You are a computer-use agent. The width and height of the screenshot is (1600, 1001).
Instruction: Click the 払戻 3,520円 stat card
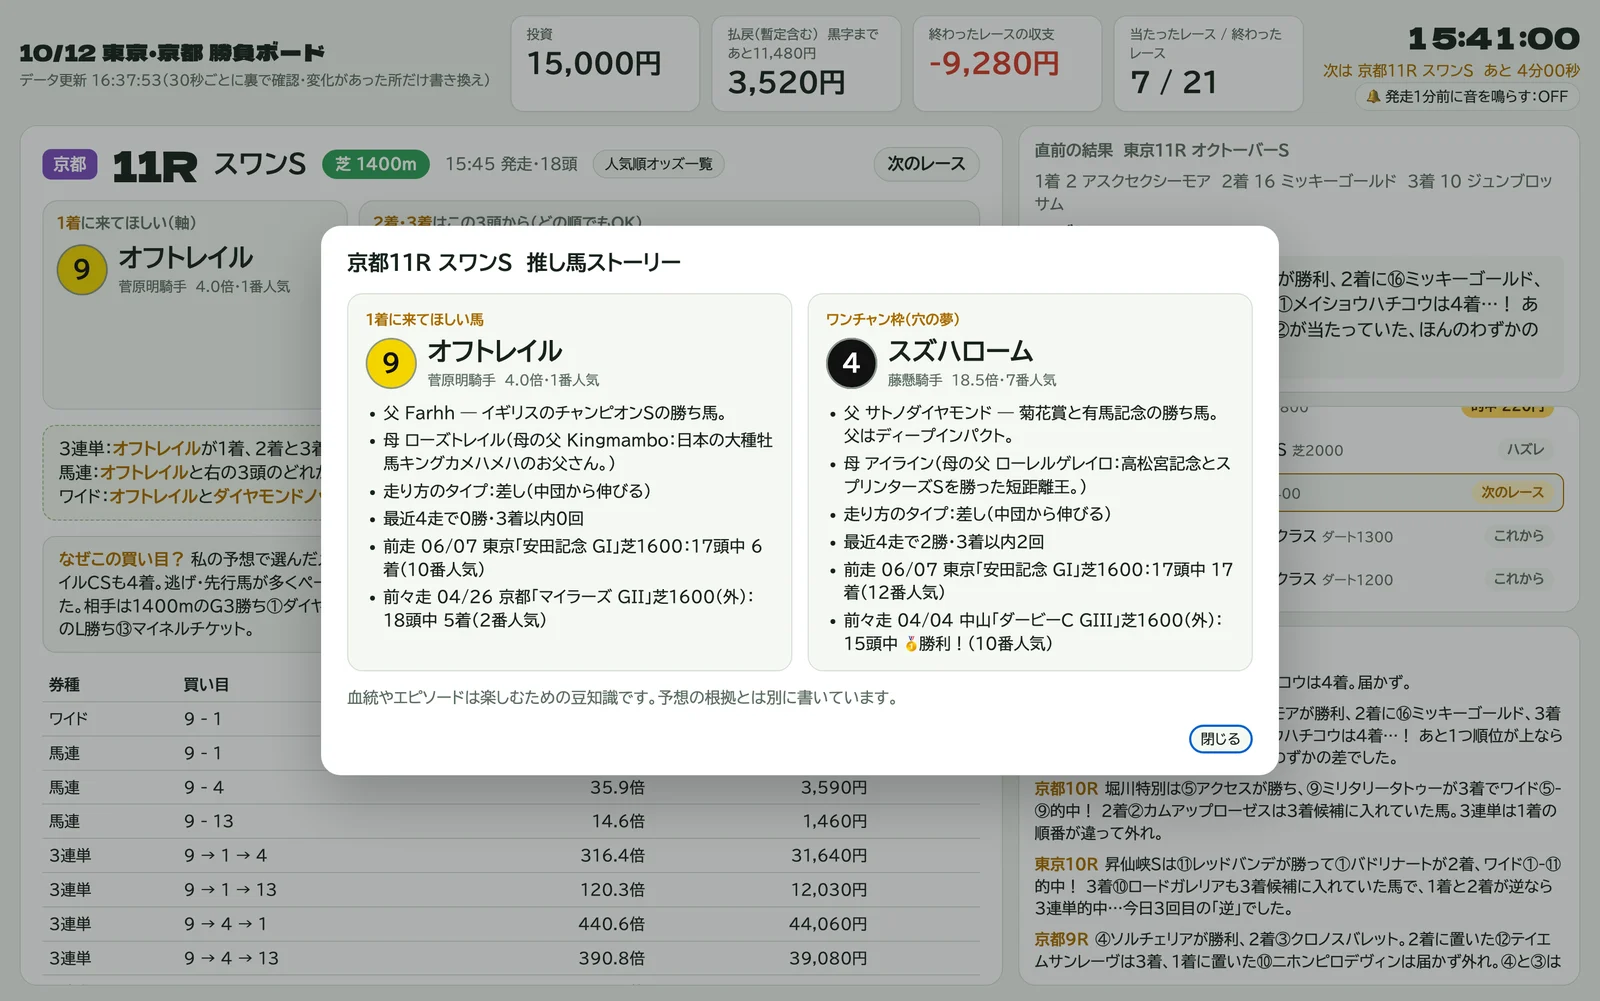tap(806, 63)
